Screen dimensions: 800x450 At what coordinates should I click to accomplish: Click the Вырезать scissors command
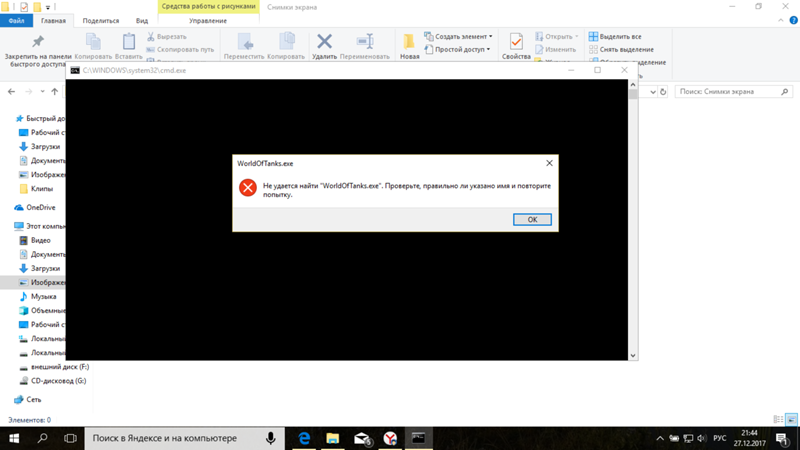(x=166, y=37)
